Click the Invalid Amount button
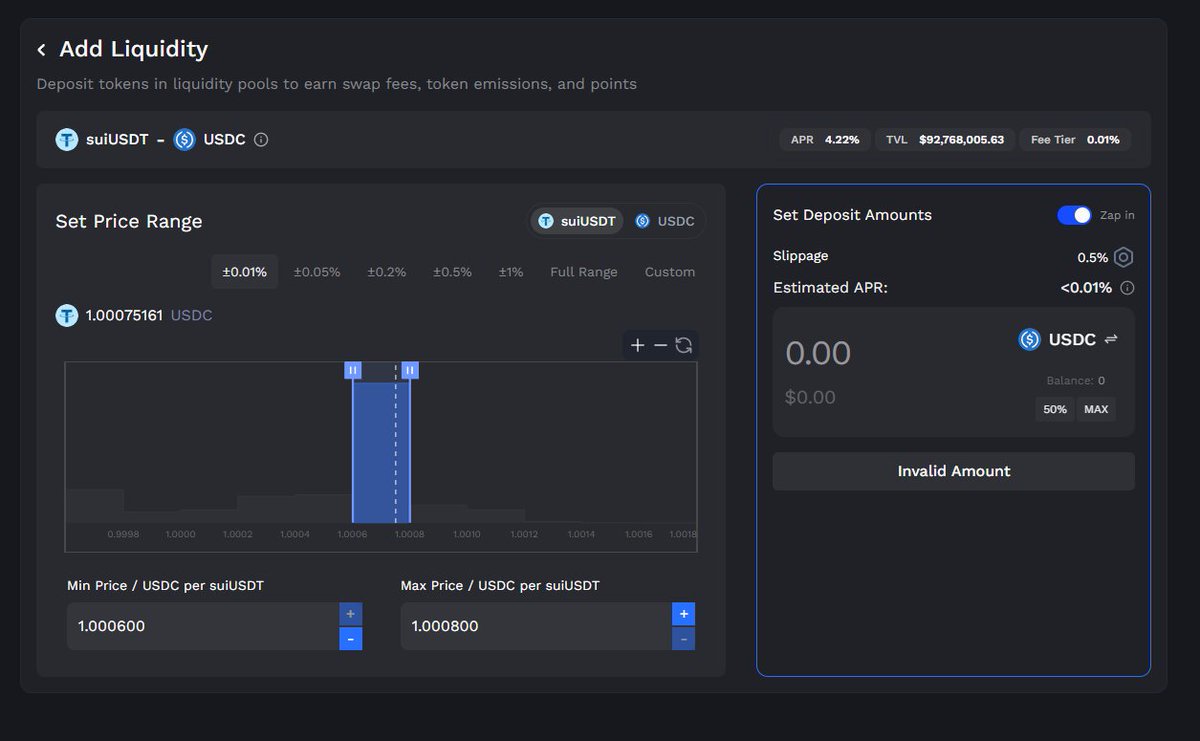 [954, 471]
